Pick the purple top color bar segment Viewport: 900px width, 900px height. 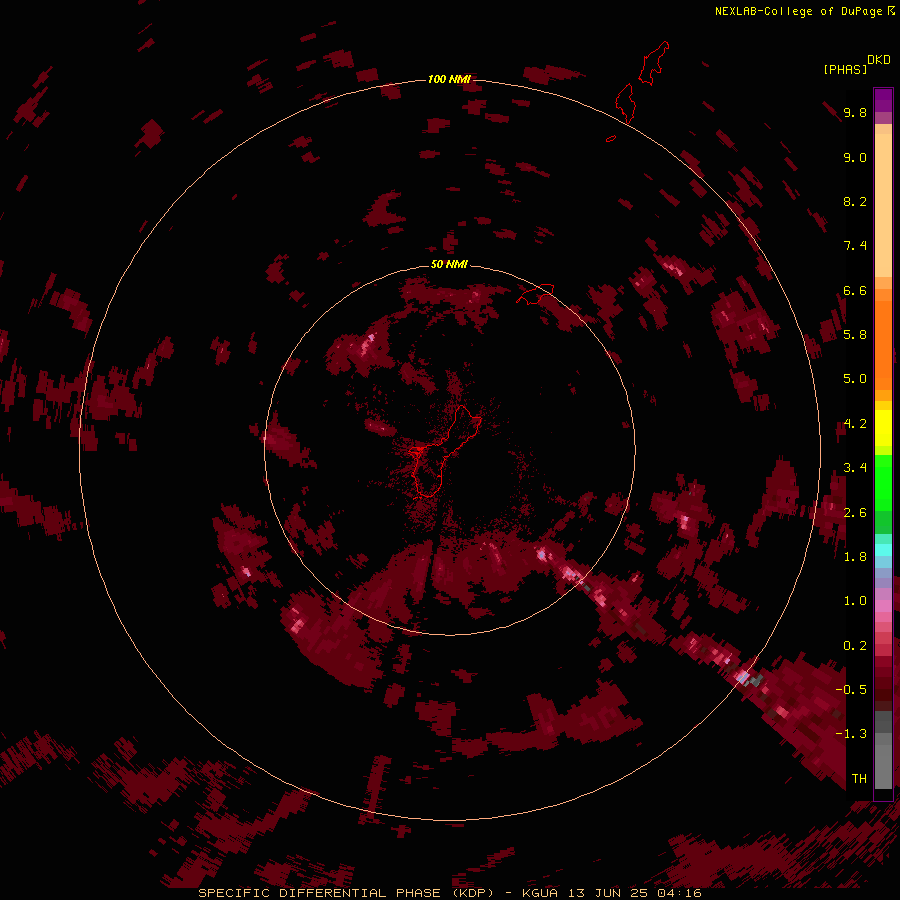pyautogui.click(x=883, y=101)
